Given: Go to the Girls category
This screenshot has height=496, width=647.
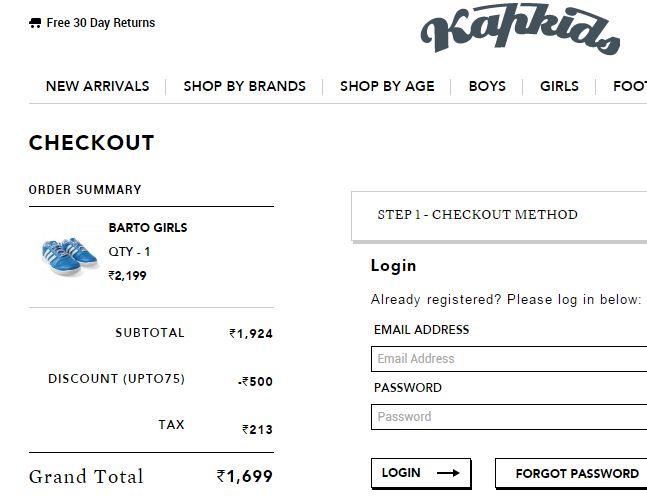Looking at the screenshot, I should click(x=559, y=86).
